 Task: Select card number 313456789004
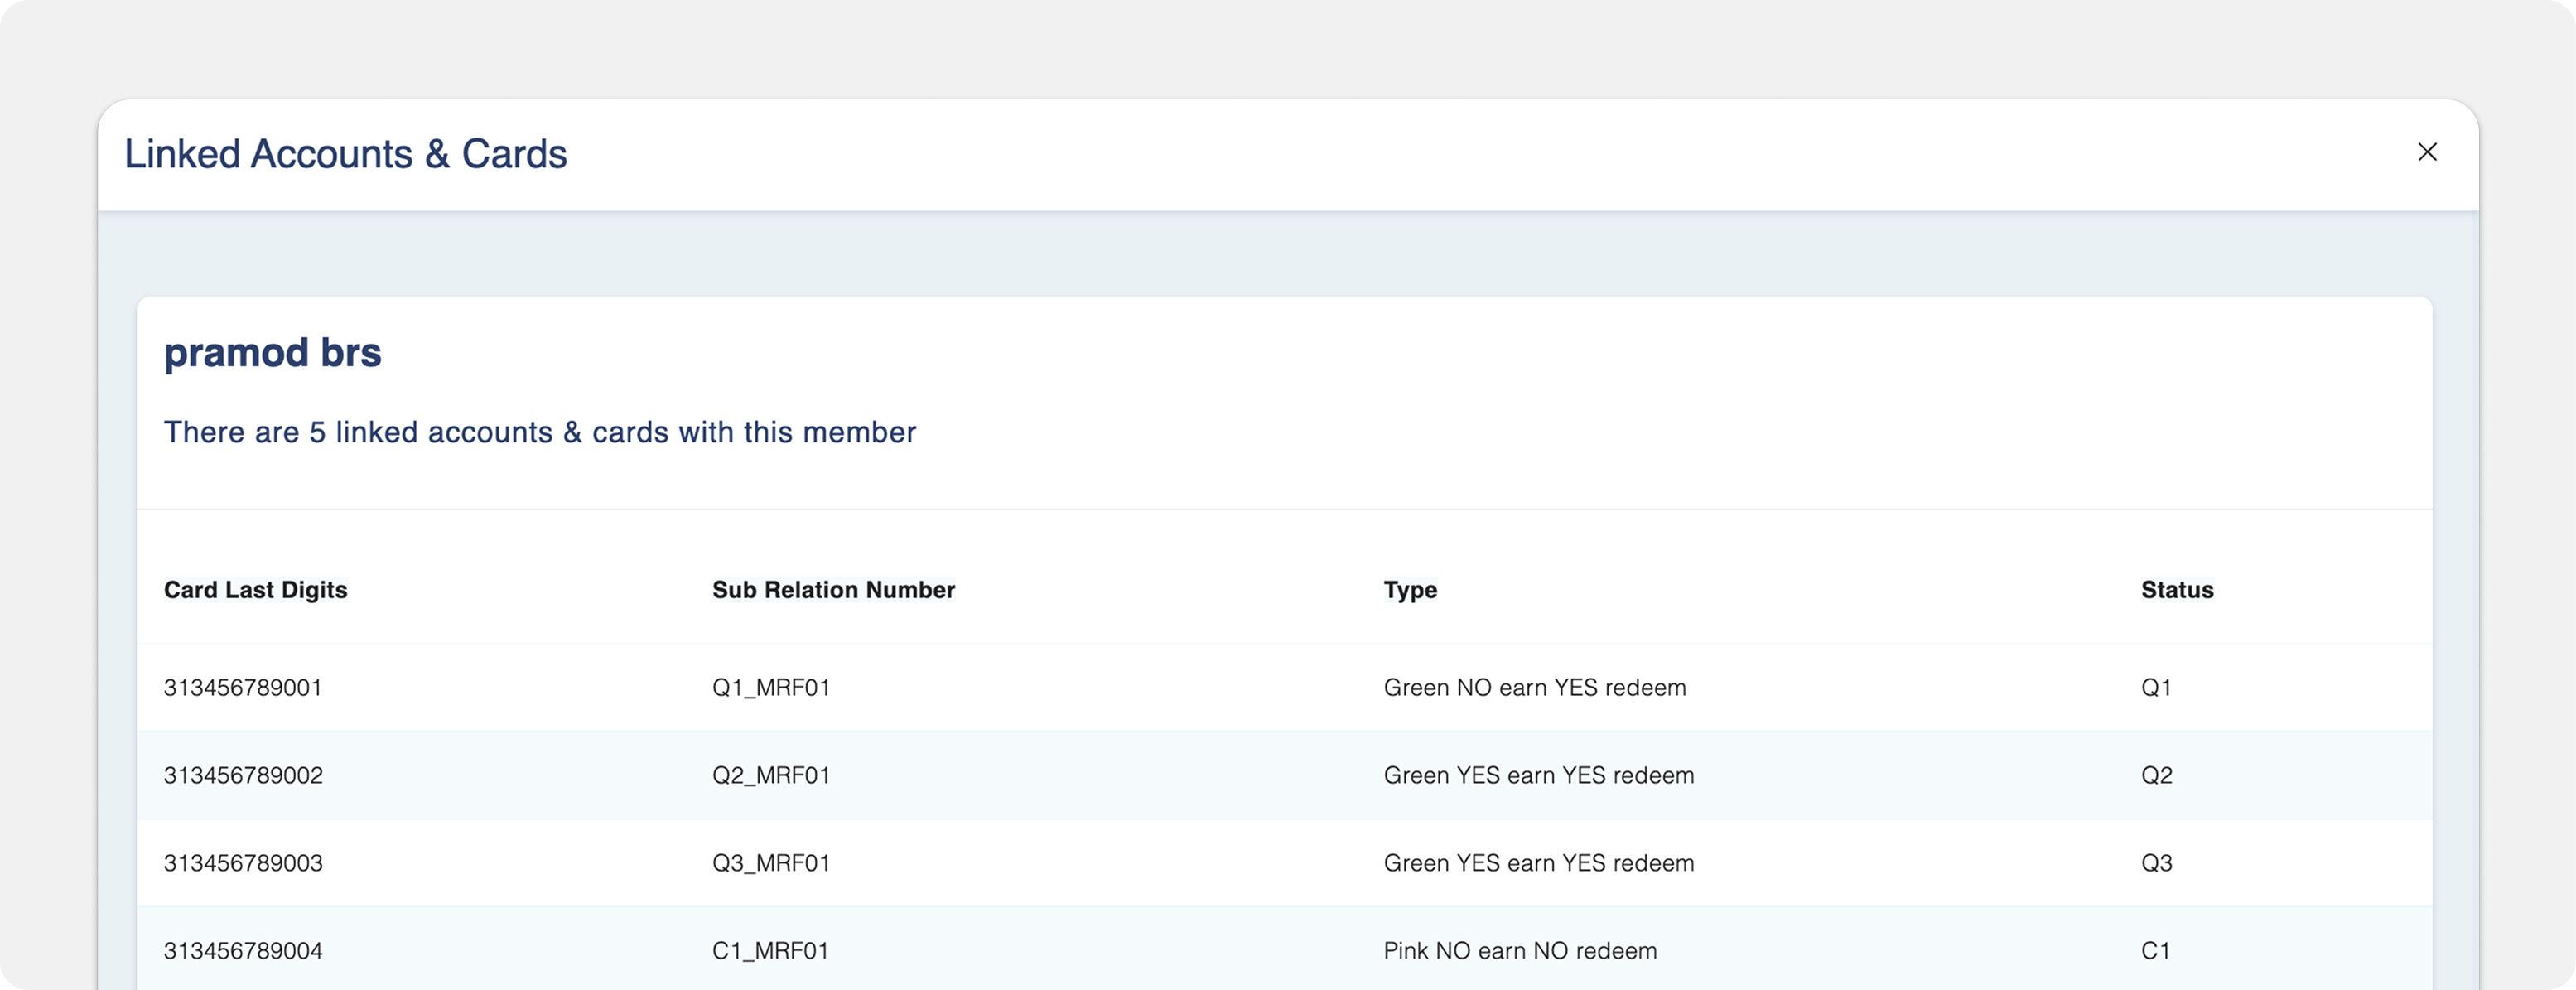[x=243, y=951]
